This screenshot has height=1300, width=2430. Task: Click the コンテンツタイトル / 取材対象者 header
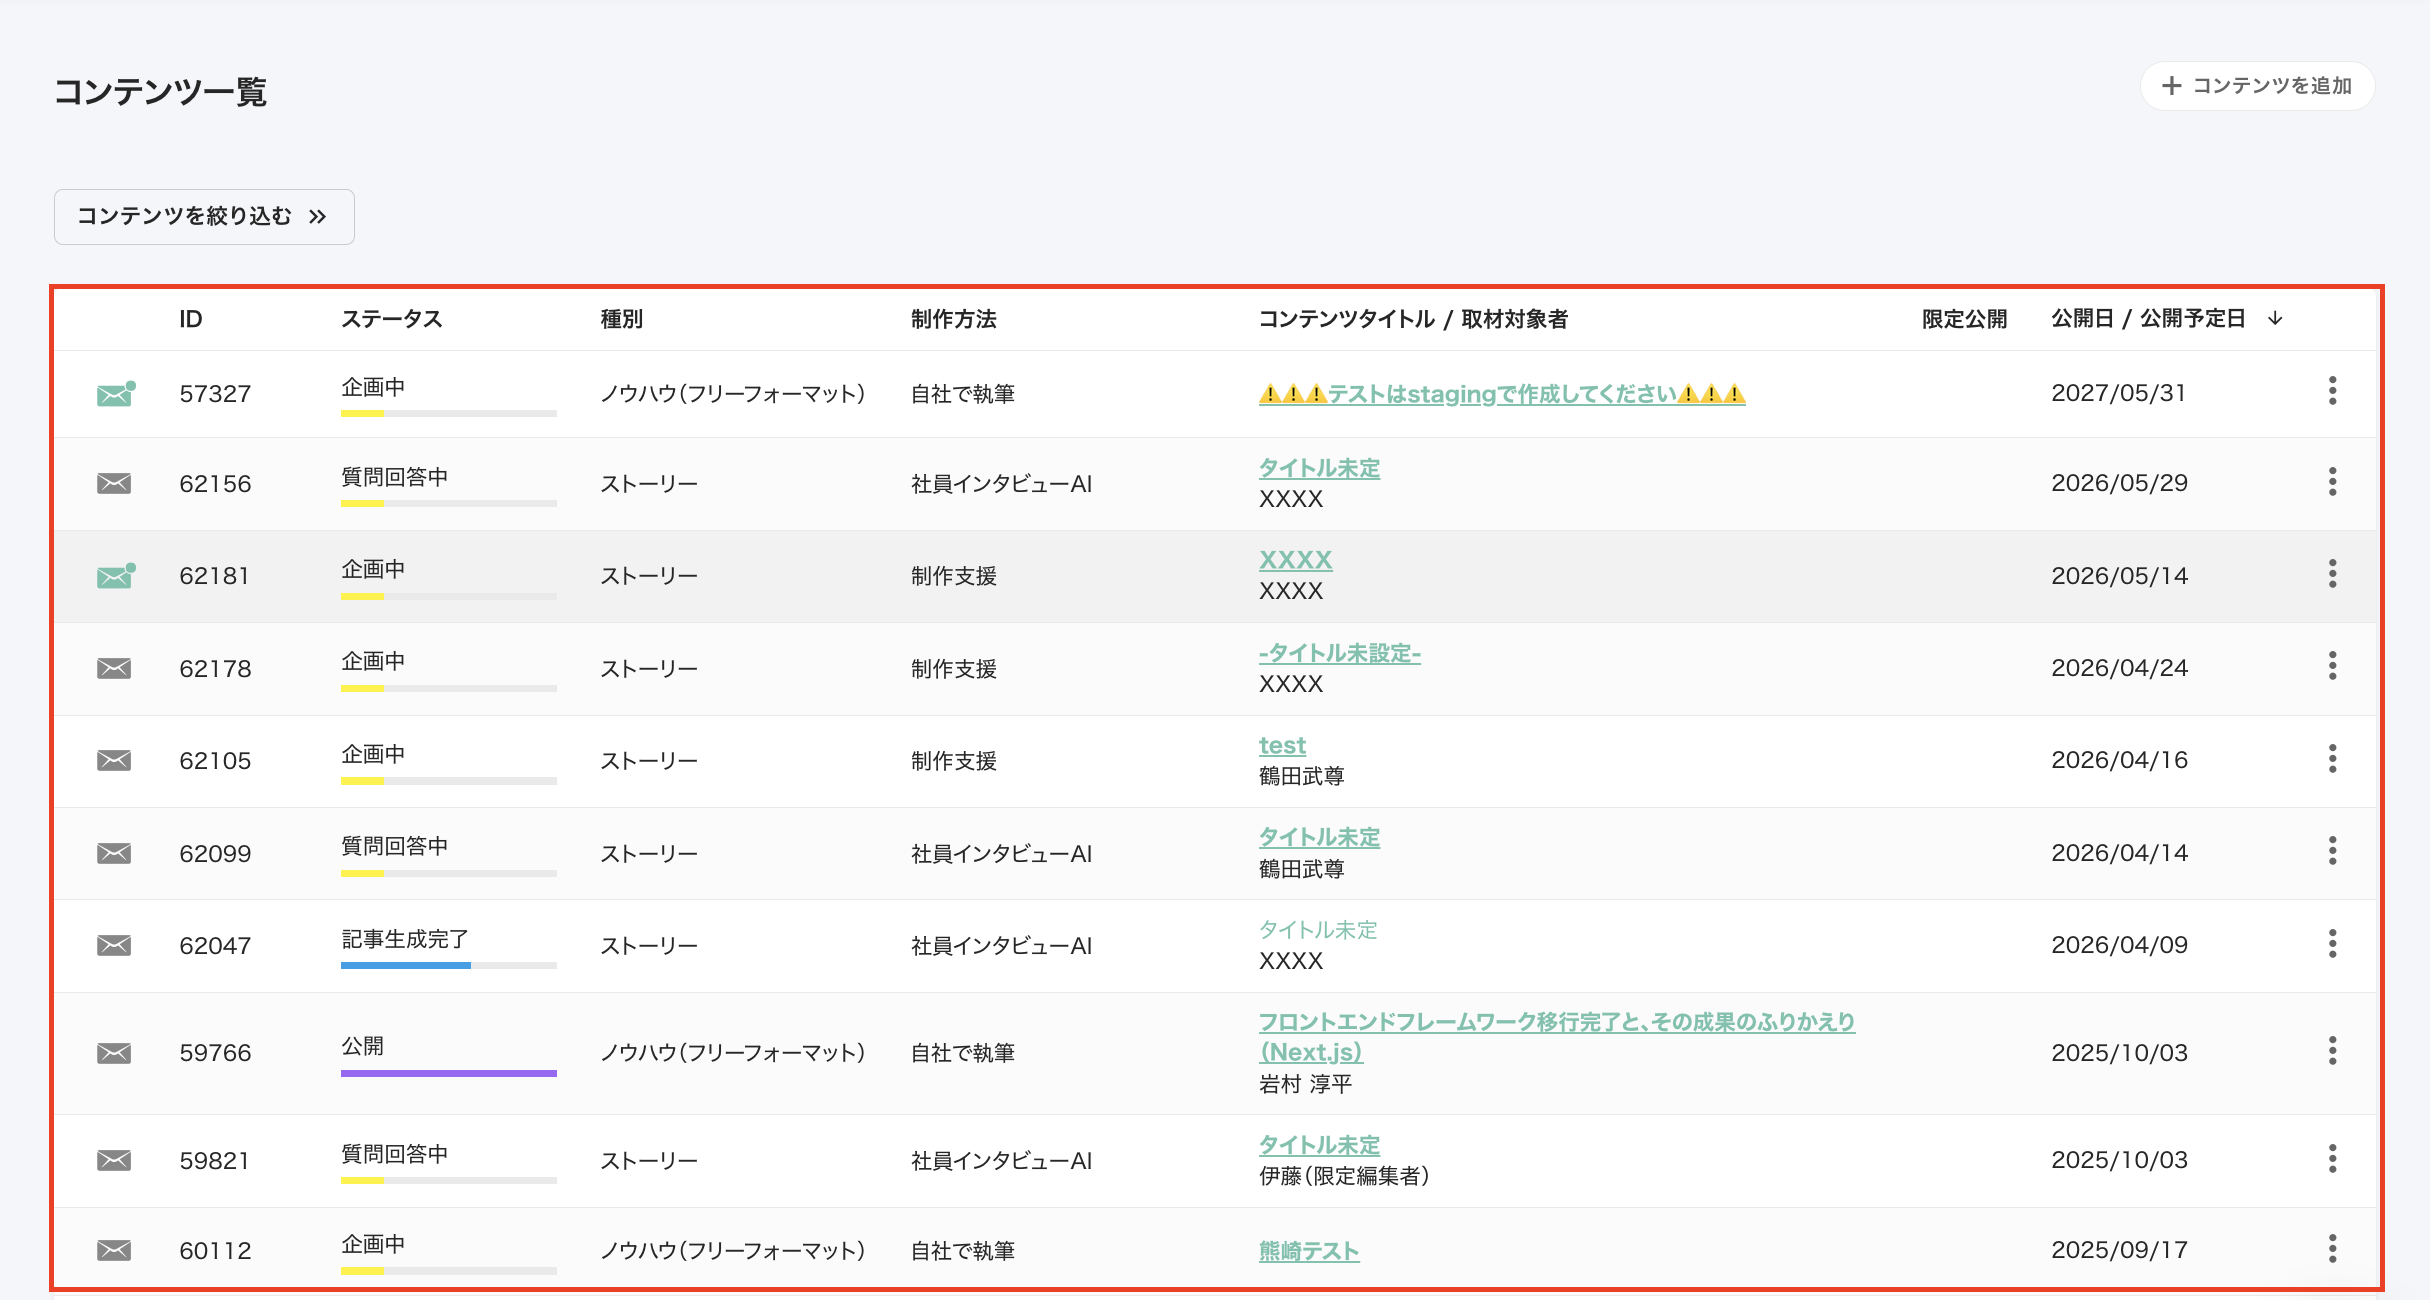1413,319
